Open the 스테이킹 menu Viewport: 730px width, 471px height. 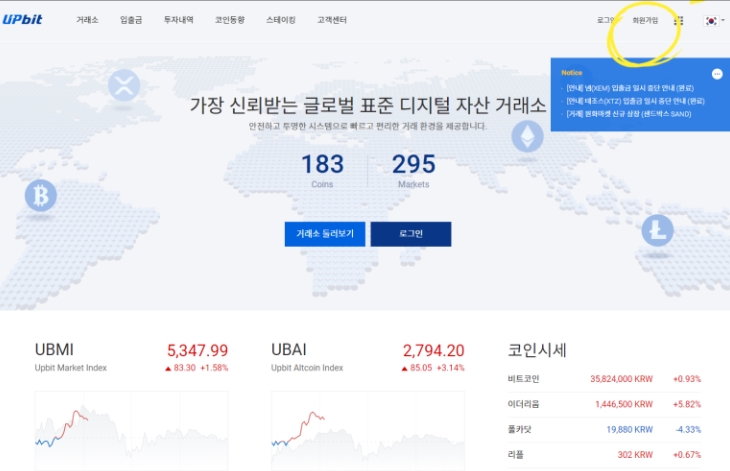(x=281, y=20)
